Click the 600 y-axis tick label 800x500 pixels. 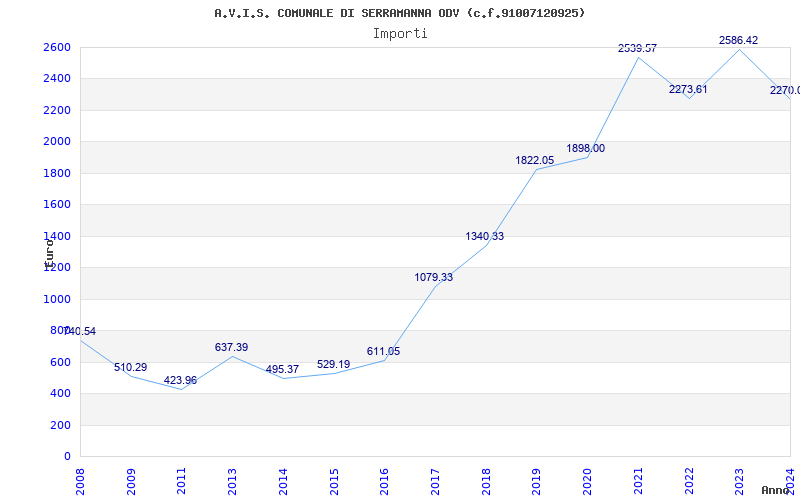(60, 362)
